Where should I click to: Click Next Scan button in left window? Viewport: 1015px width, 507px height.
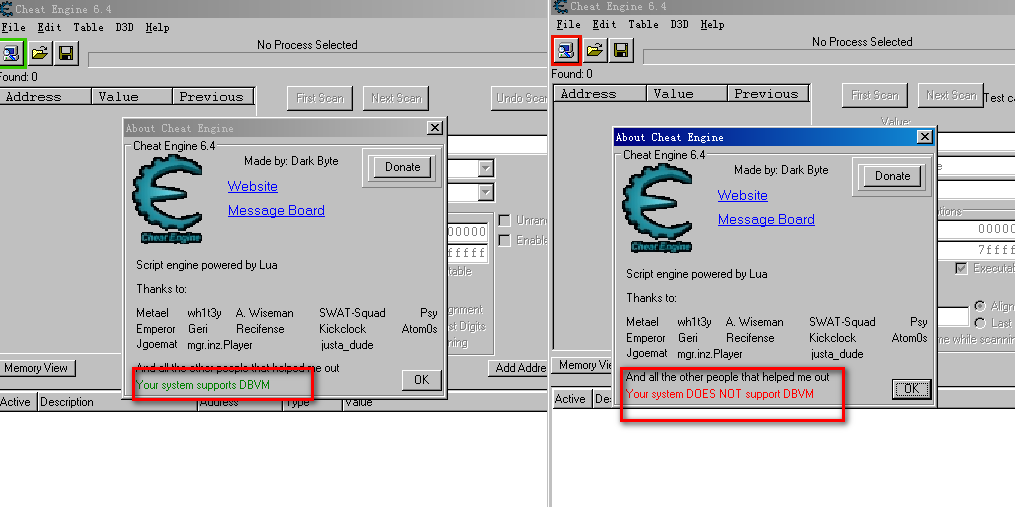(396, 98)
